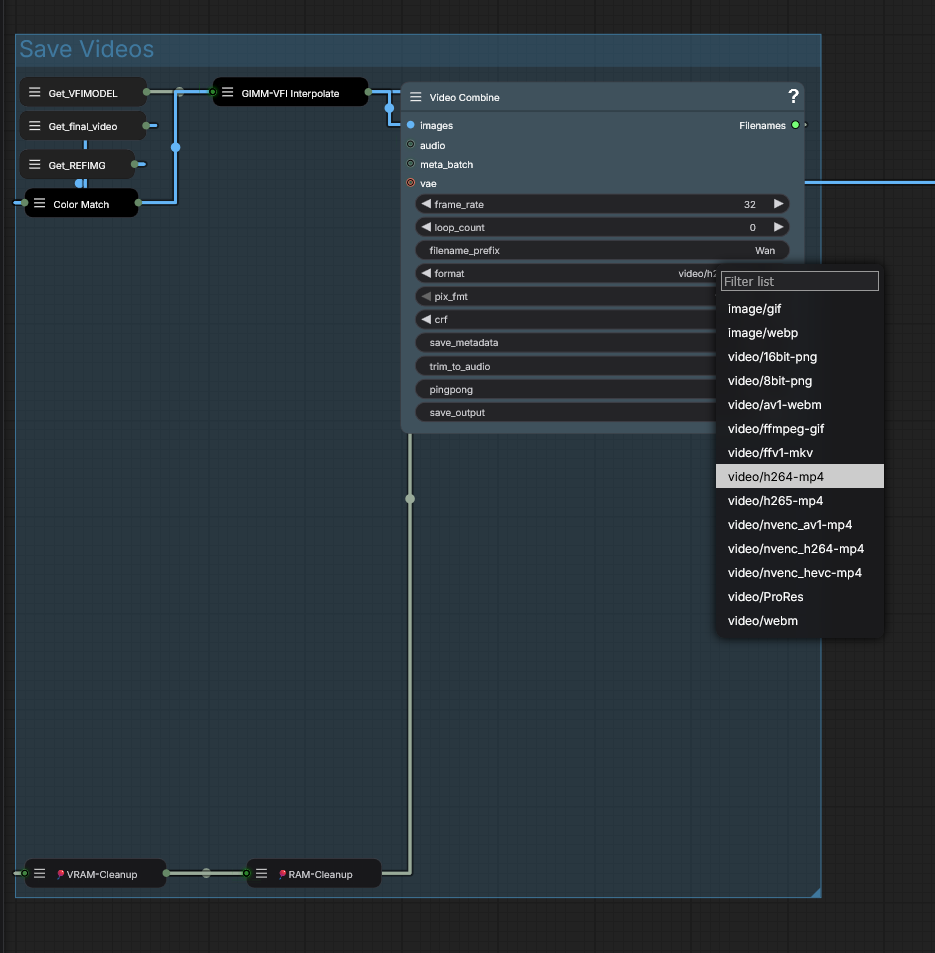Click the Filenames output socket
935x953 pixels.
795,125
